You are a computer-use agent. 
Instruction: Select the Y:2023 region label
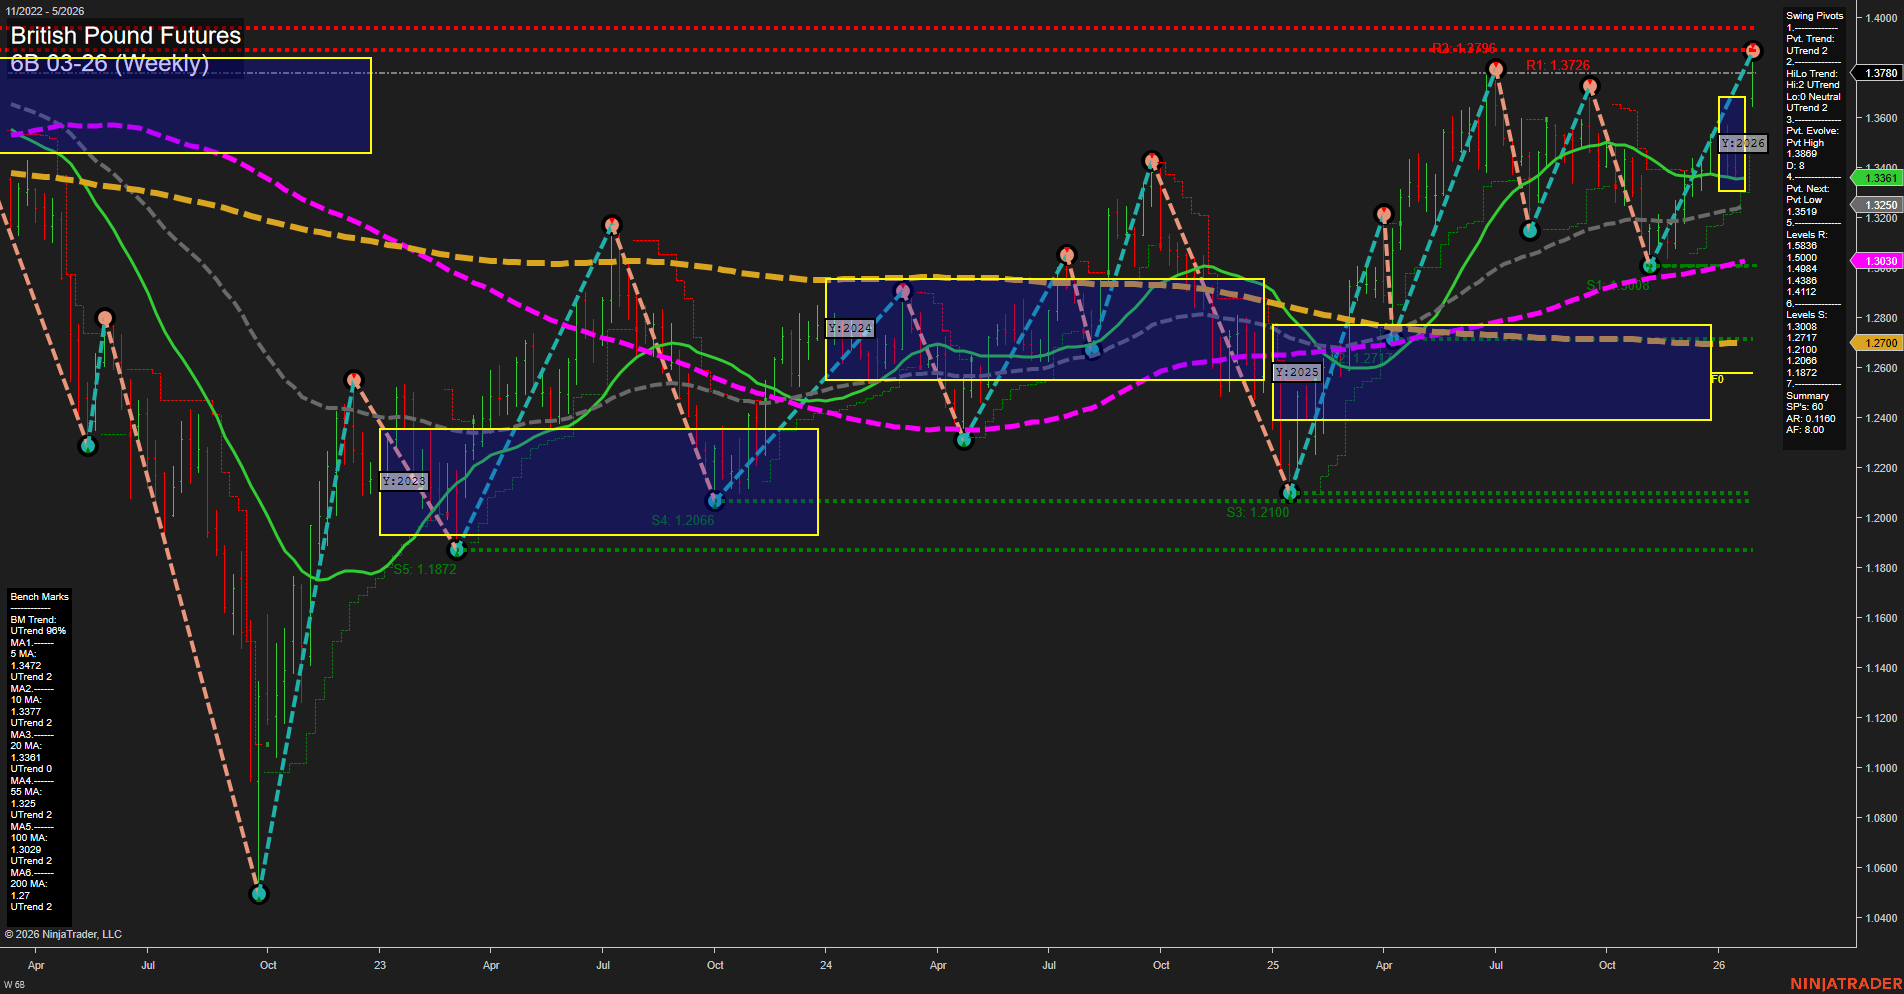(x=404, y=481)
